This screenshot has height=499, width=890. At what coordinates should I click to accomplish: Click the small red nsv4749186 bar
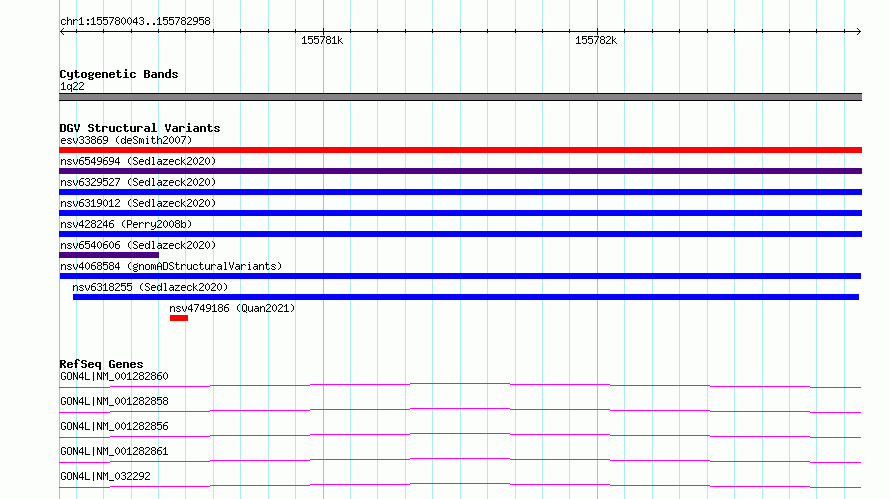pos(179,318)
